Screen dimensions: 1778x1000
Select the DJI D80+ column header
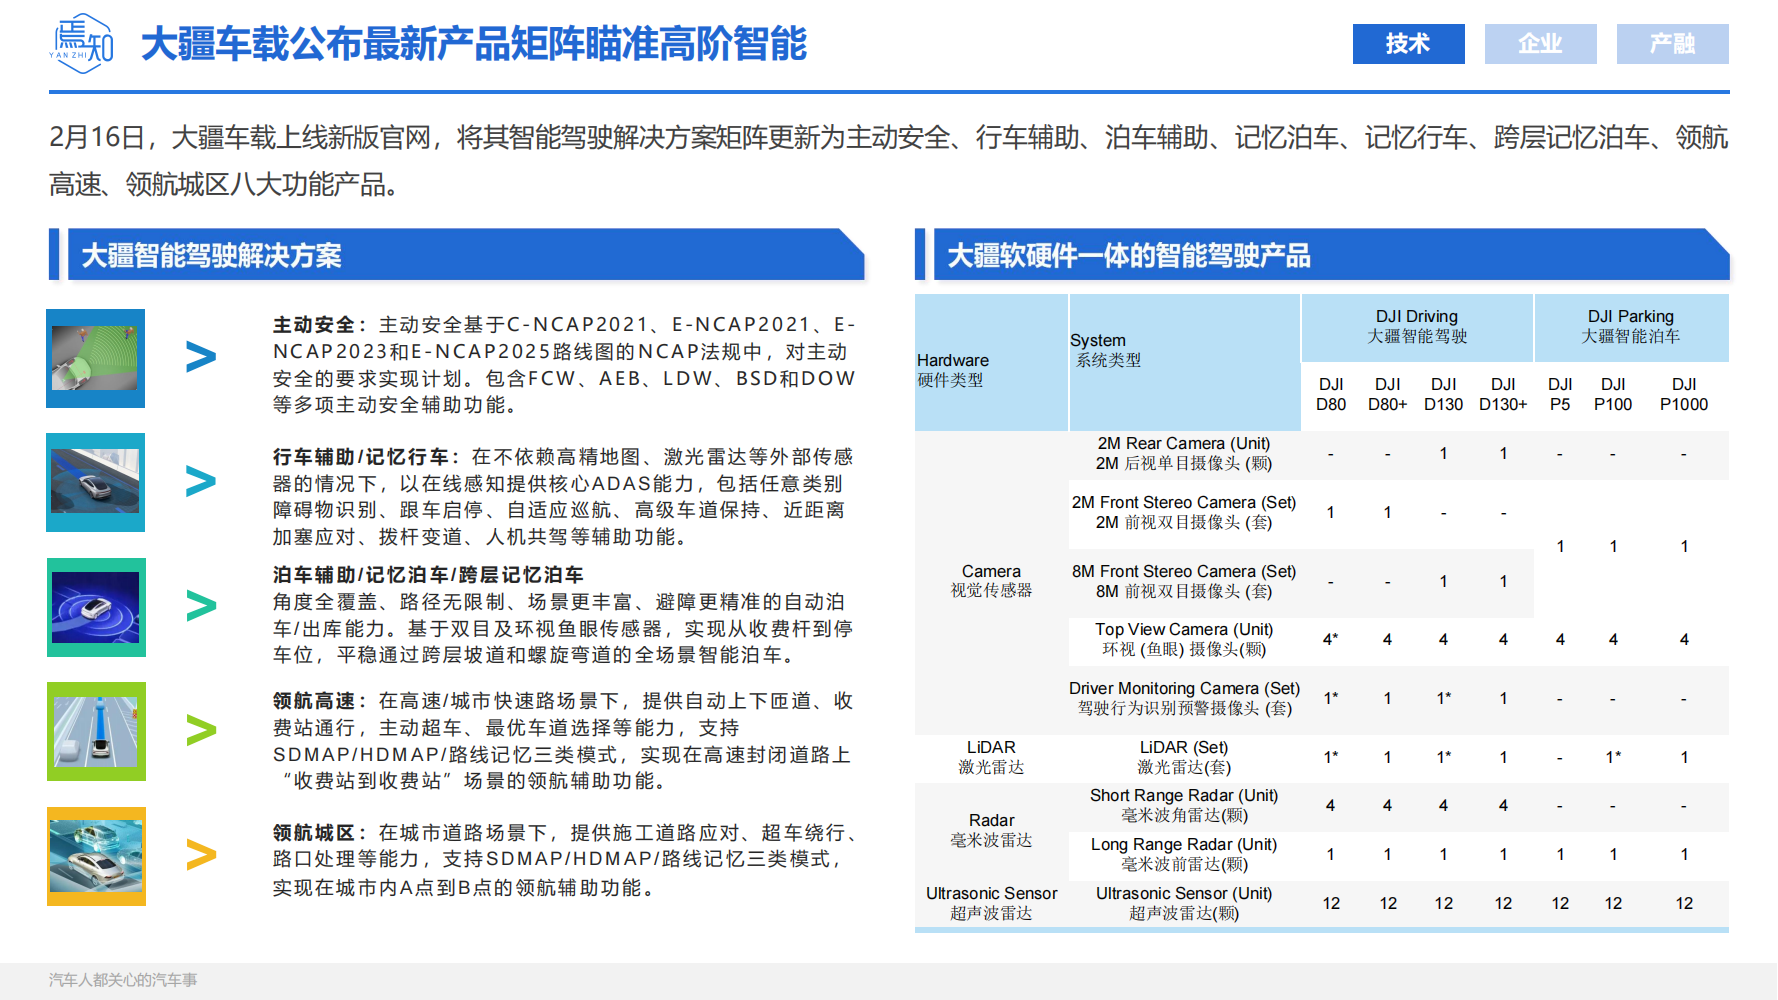click(1387, 394)
